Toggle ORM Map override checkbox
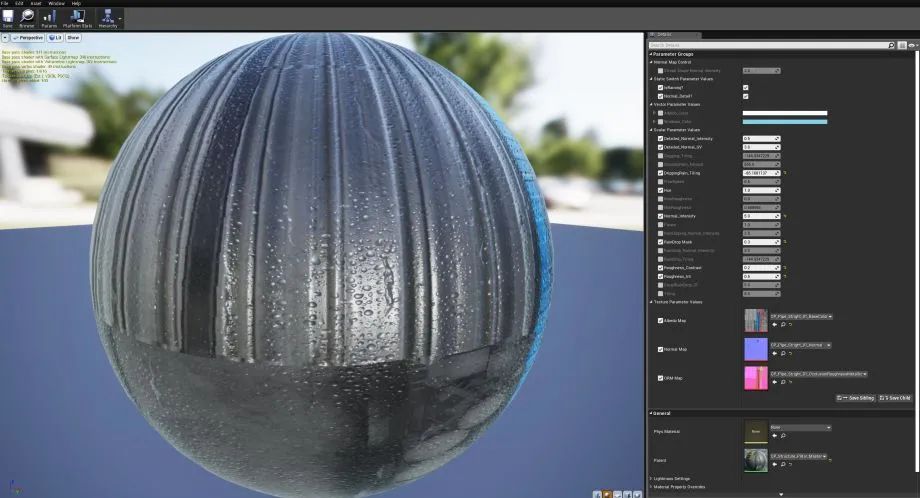This screenshot has width=920, height=498. pyautogui.click(x=660, y=378)
